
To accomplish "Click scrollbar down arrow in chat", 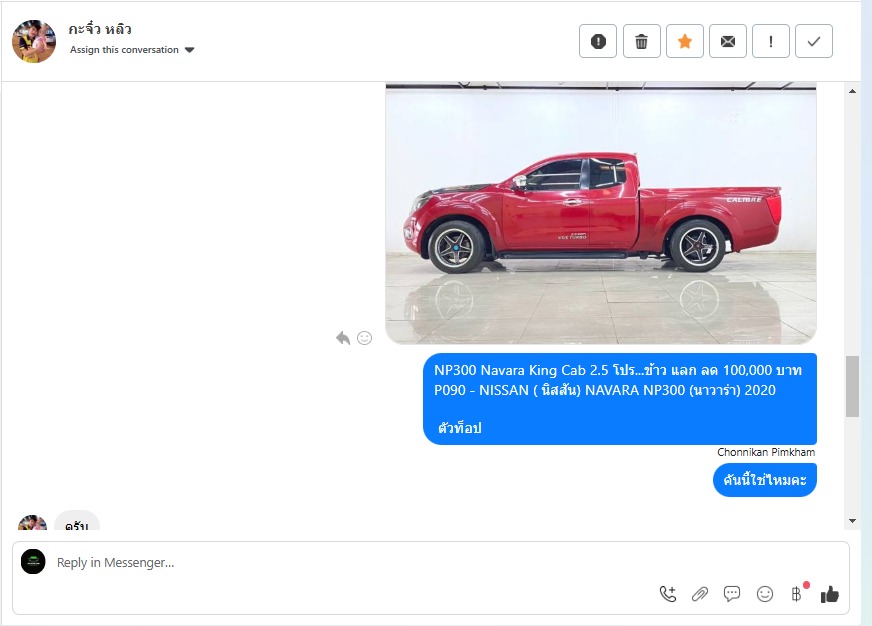I will [x=852, y=521].
